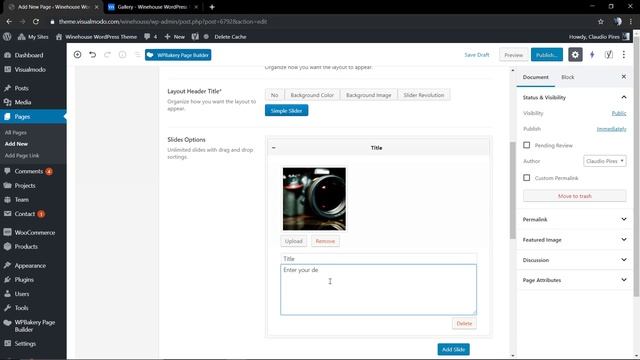This screenshot has height=360, width=640.
Task: Bookmark page with star icon
Action: click(x=600, y=21)
